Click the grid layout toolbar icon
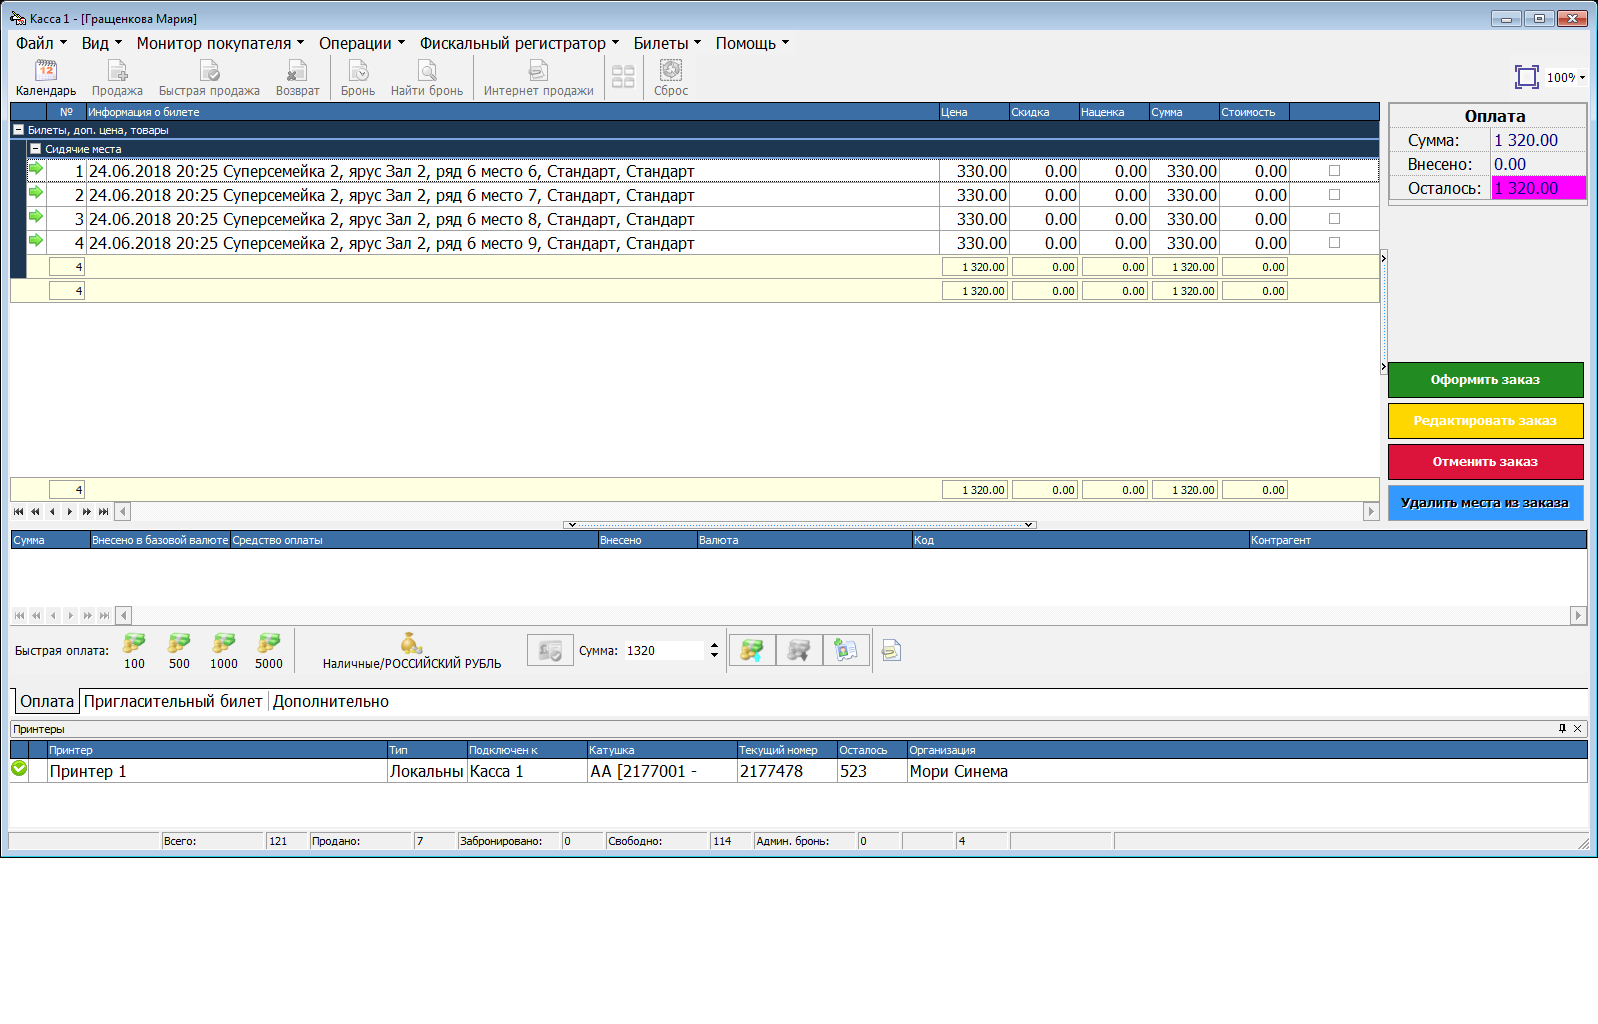1598x1024 pixels. click(623, 77)
